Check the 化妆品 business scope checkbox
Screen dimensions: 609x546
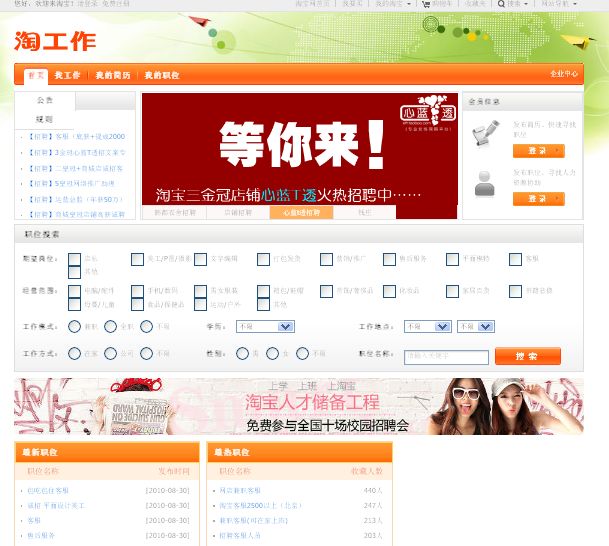[x=389, y=291]
